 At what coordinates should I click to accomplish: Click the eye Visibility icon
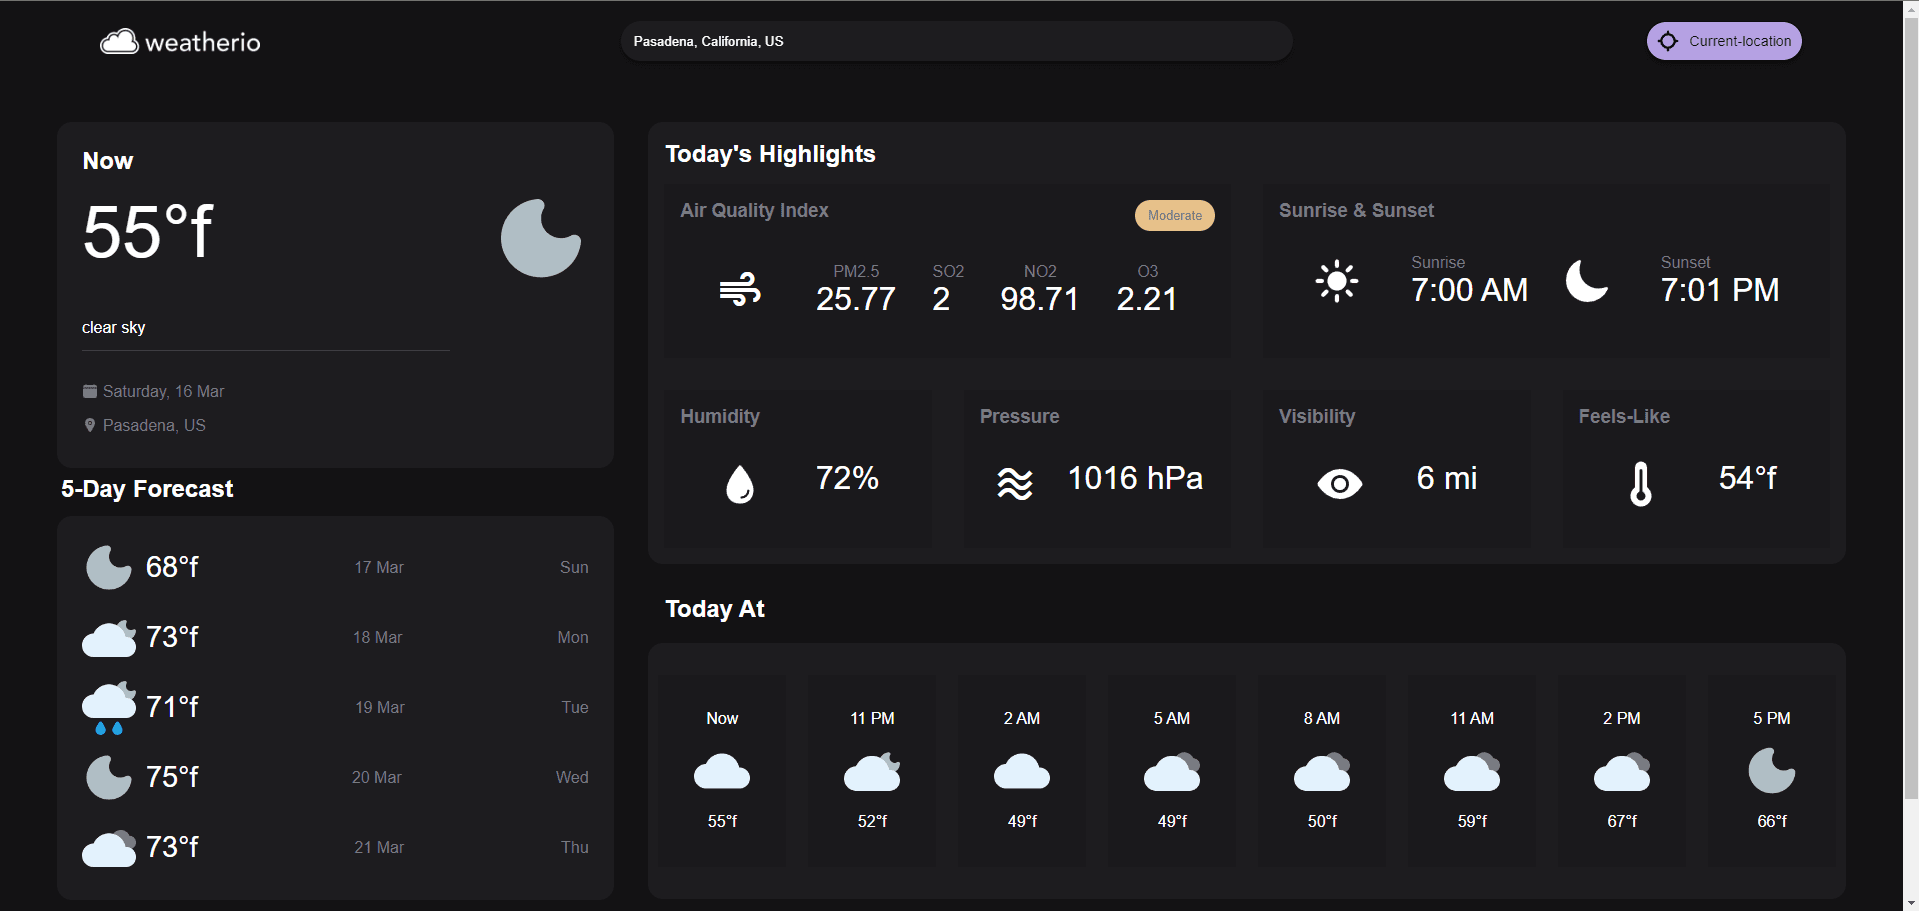[x=1339, y=484]
